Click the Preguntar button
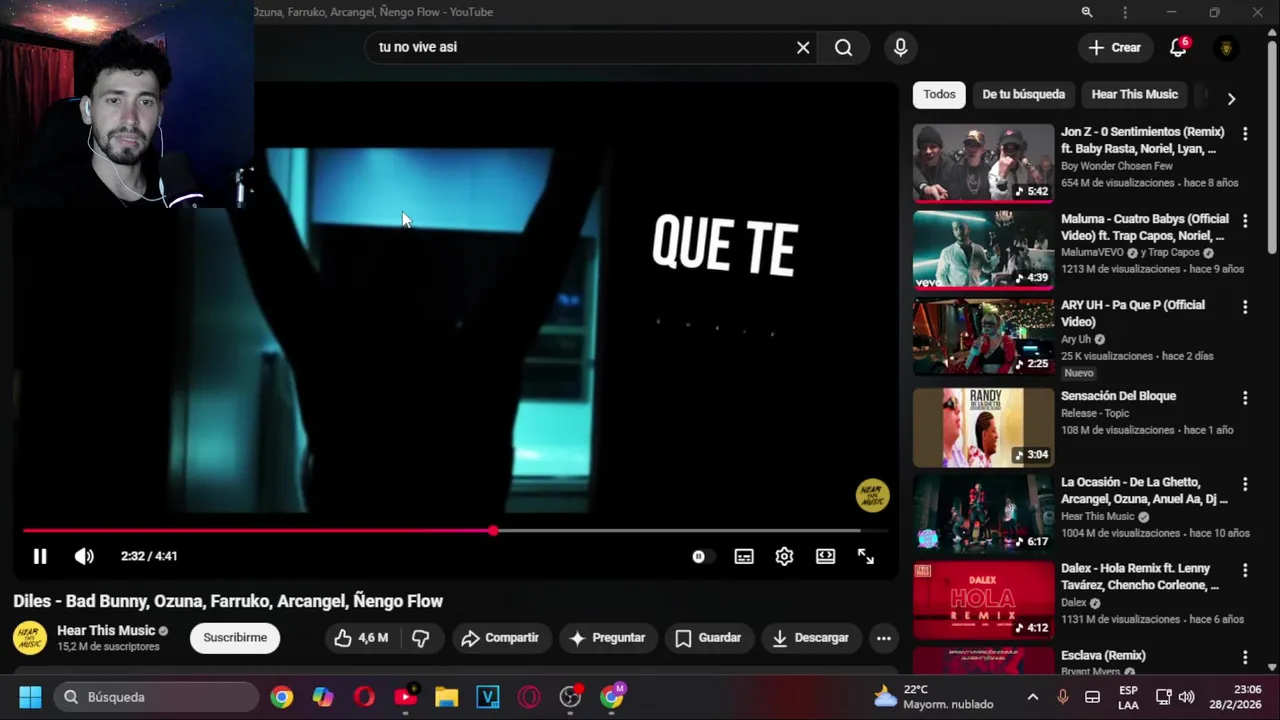Screen dimensions: 1280x720 click(608, 637)
